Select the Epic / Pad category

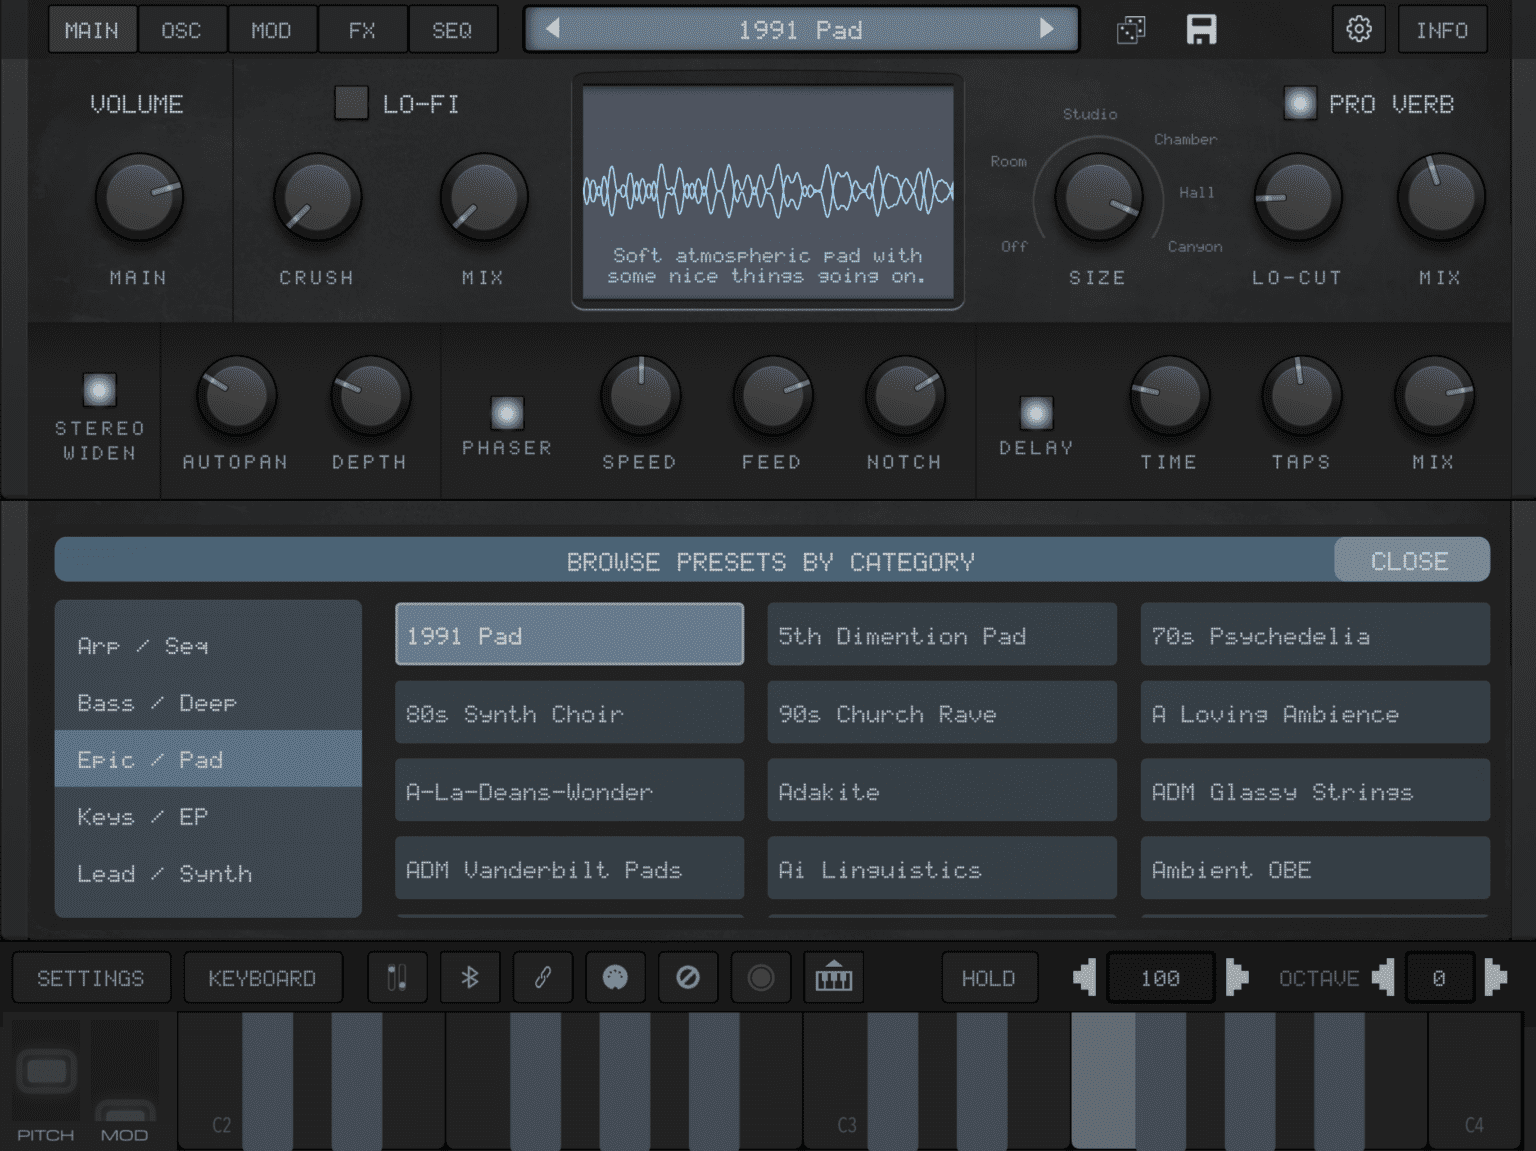[208, 759]
